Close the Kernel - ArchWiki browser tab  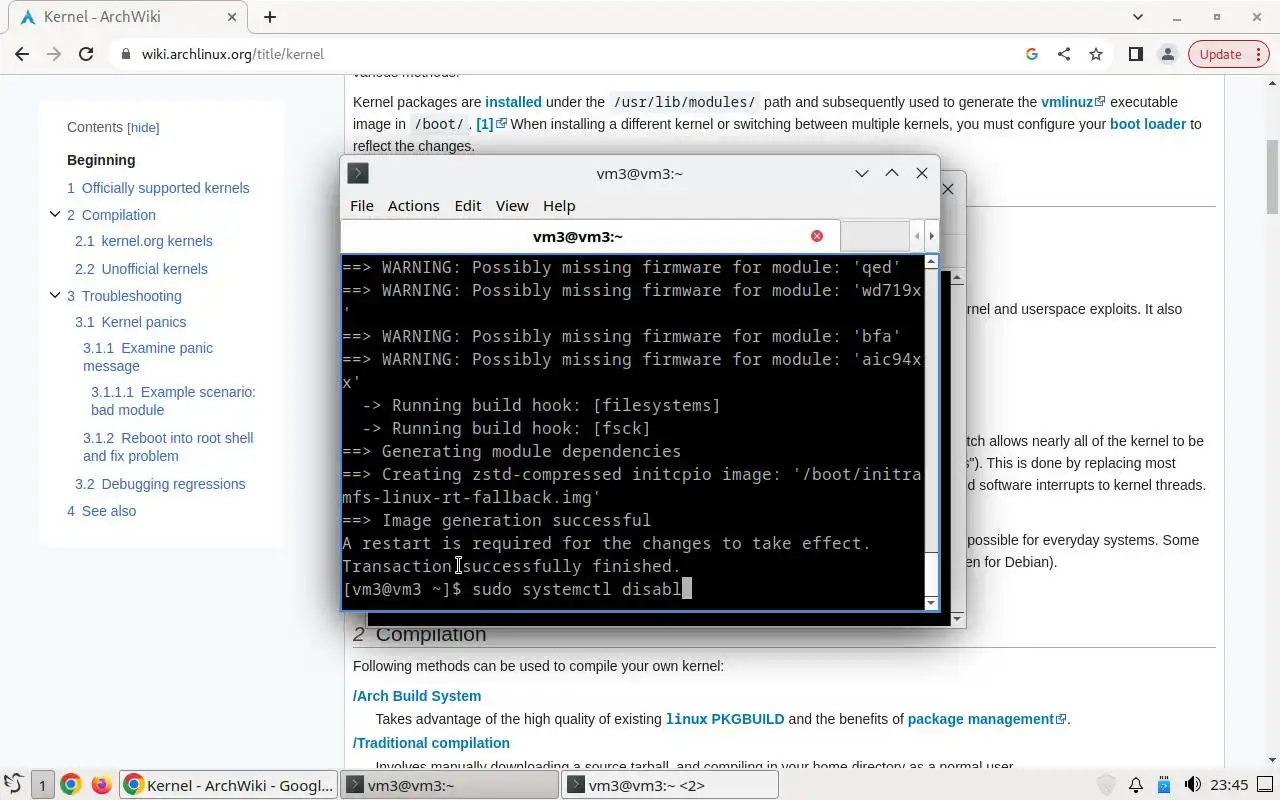[x=231, y=17]
